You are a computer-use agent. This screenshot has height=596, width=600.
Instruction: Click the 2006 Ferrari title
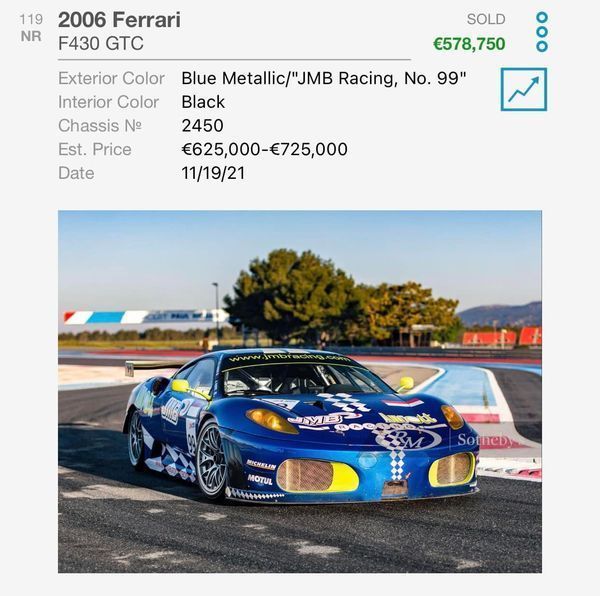[x=119, y=20]
